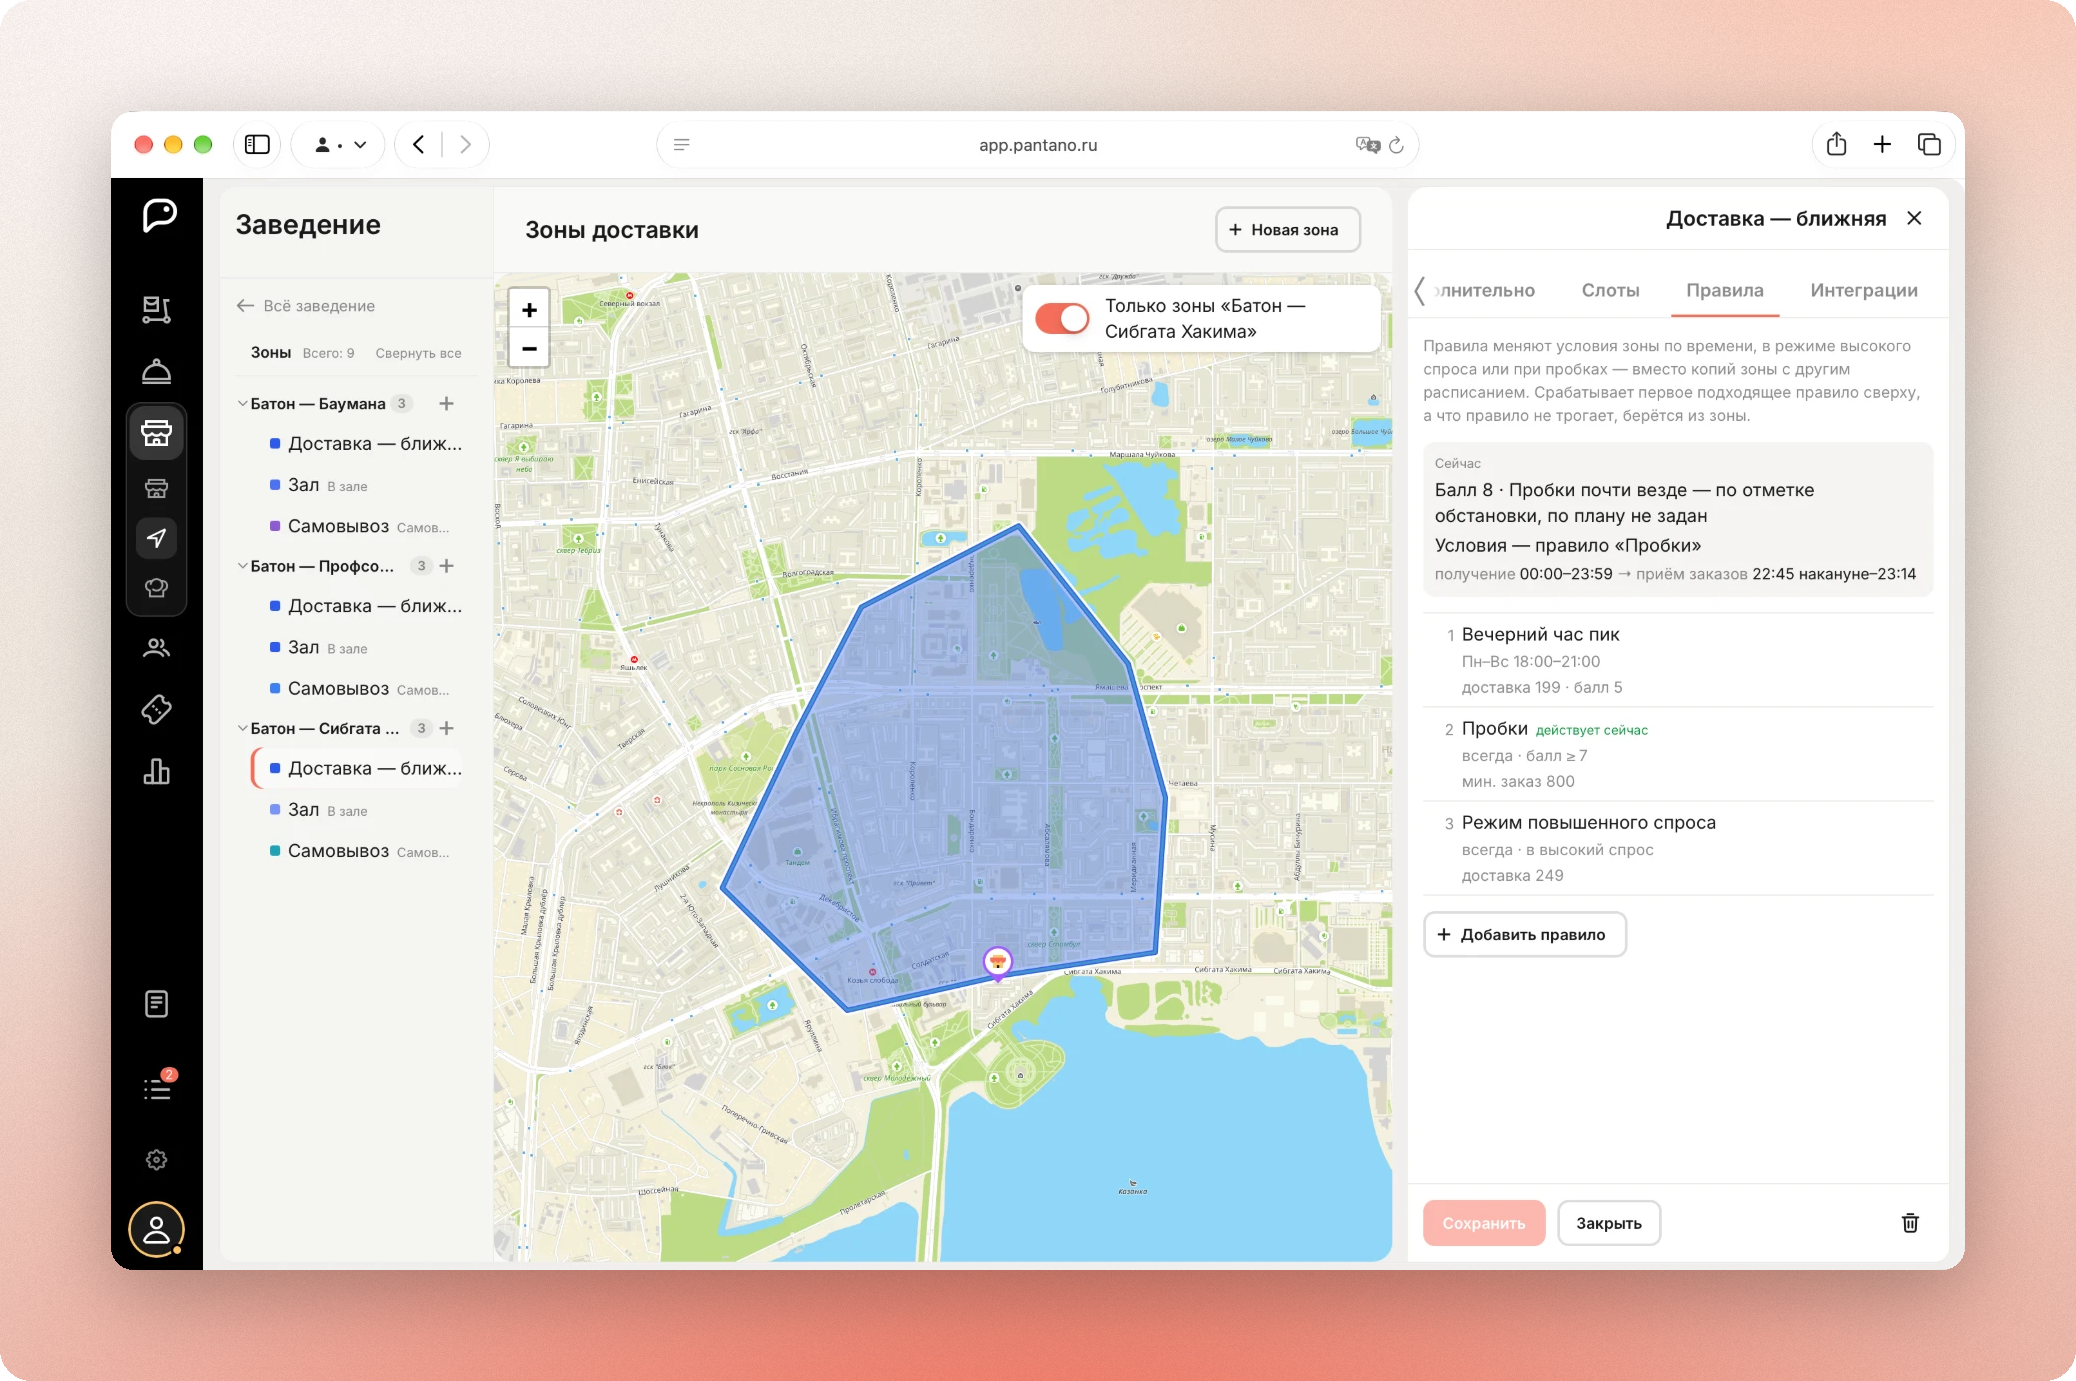Screen dimensions: 2076x1381
Task: Toggle the browser sidebar button
Action: (x=257, y=145)
